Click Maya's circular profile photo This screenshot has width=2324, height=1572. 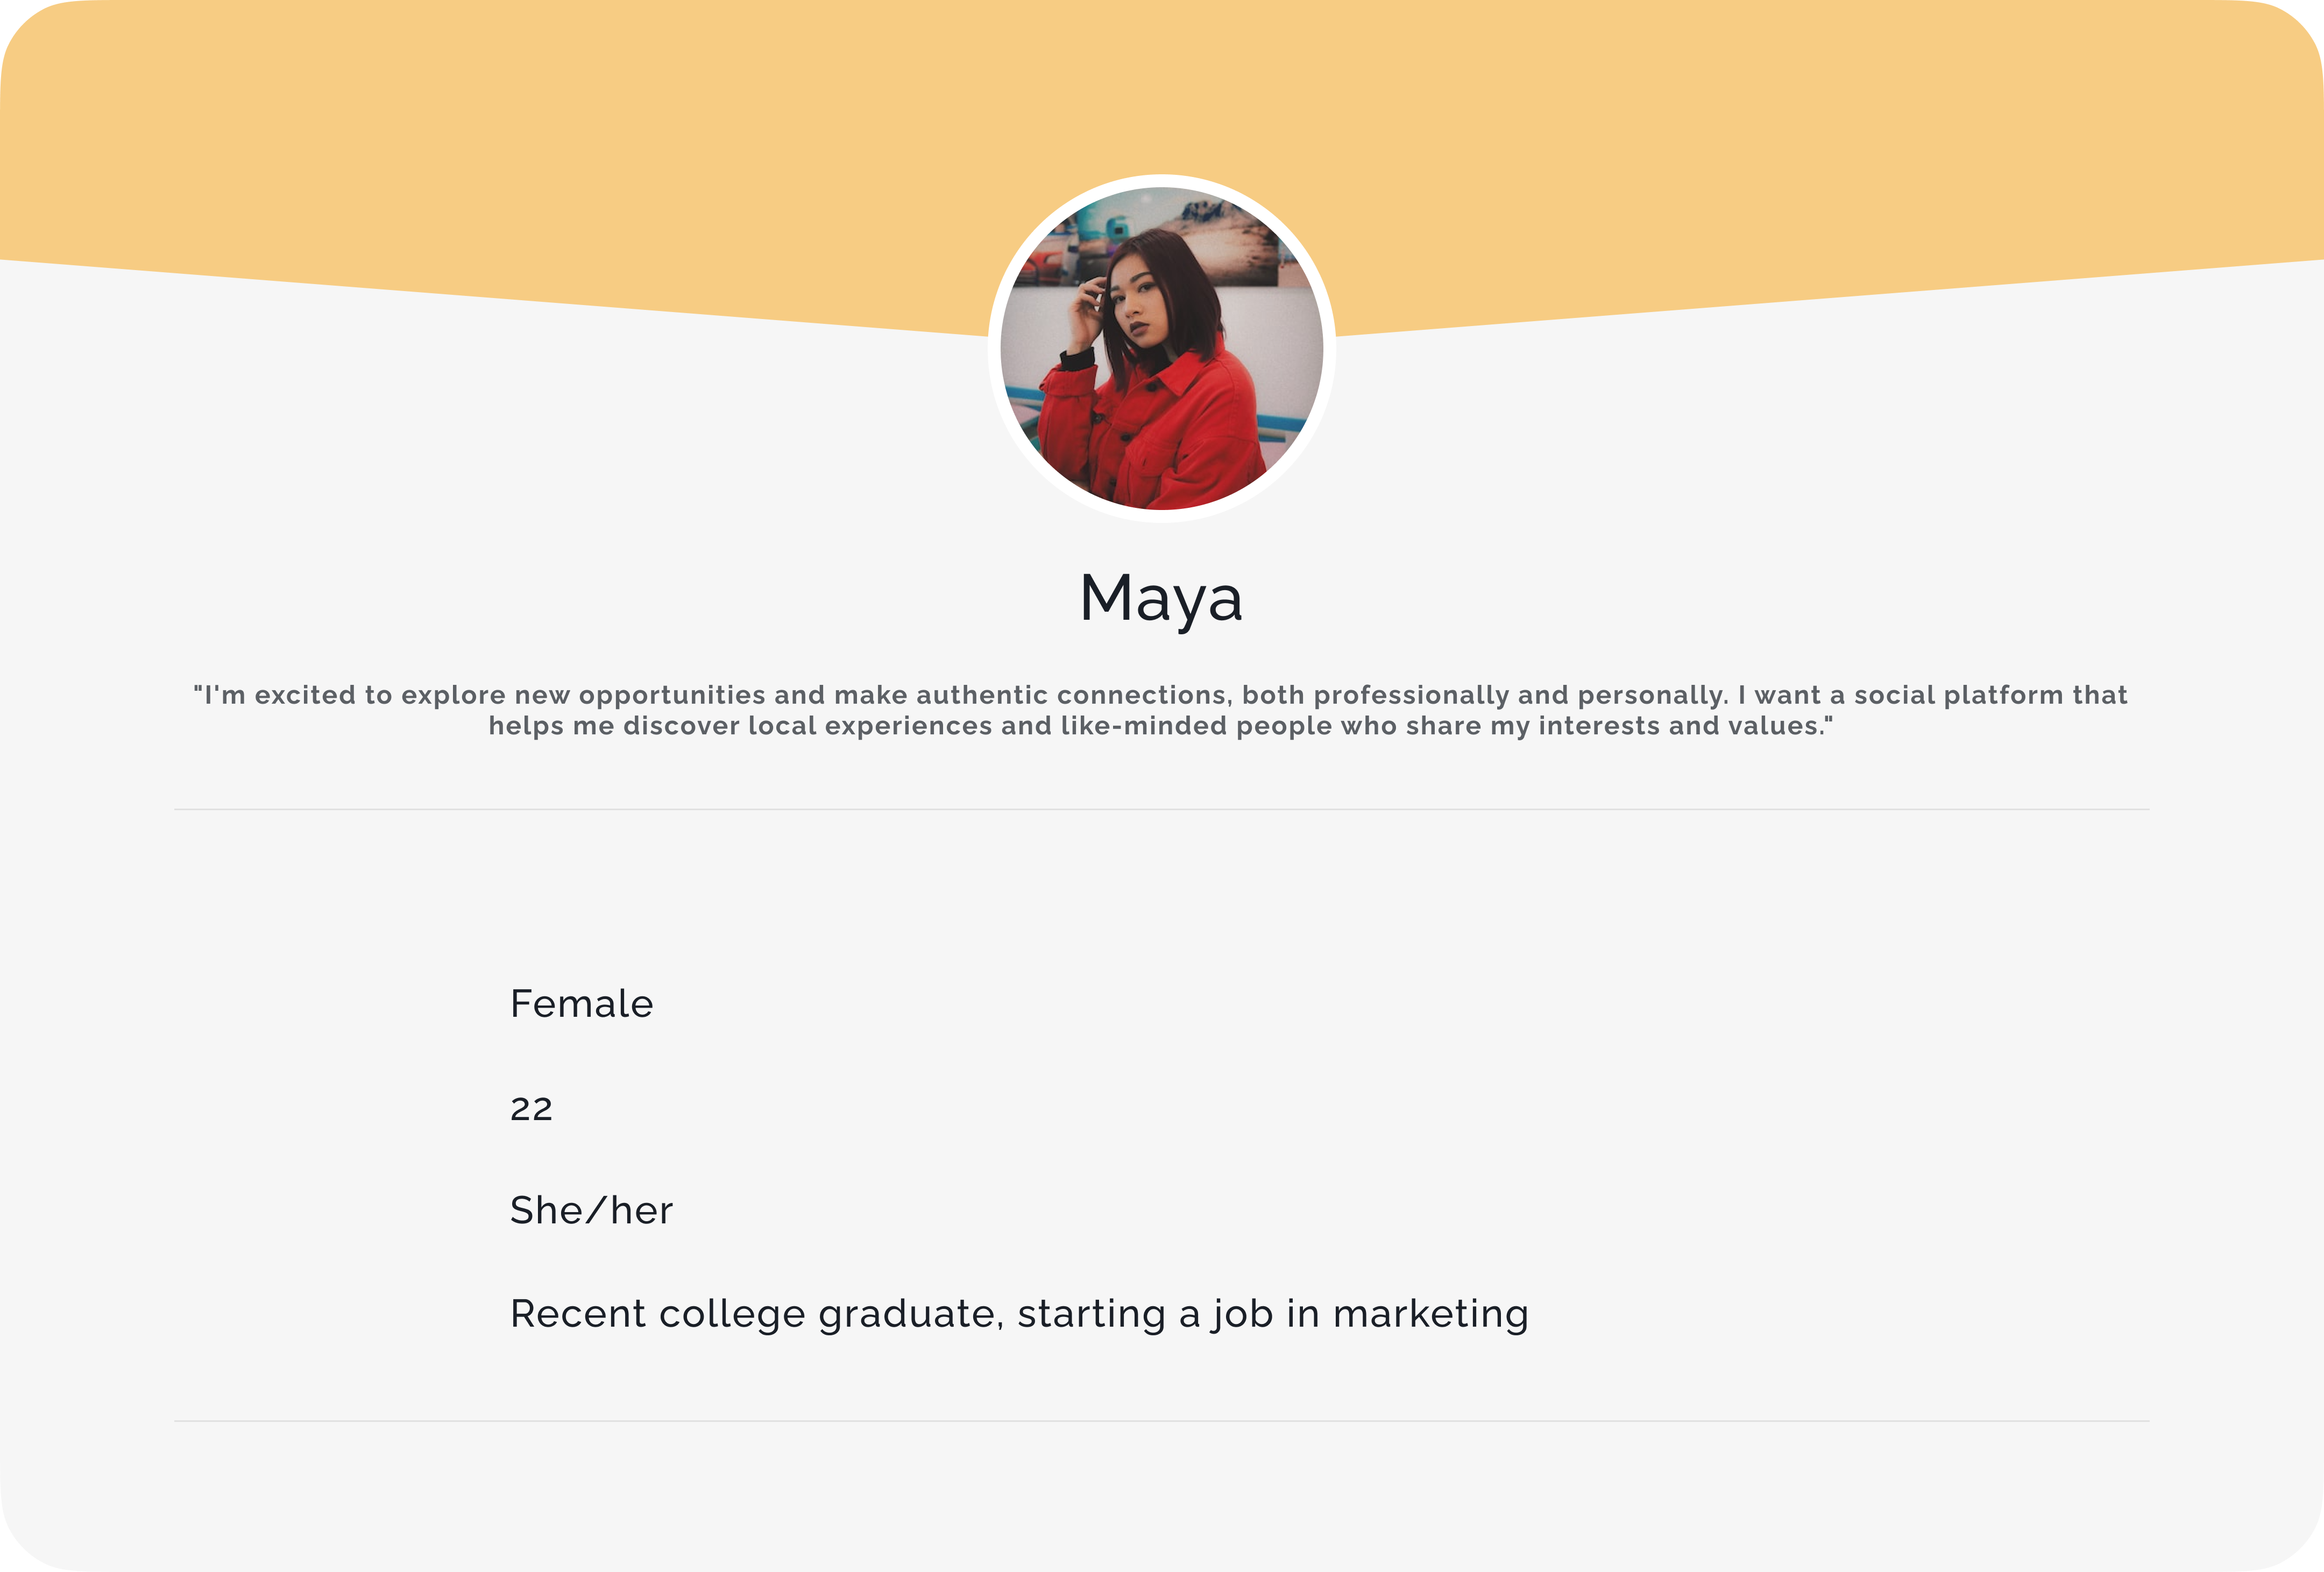1162,348
